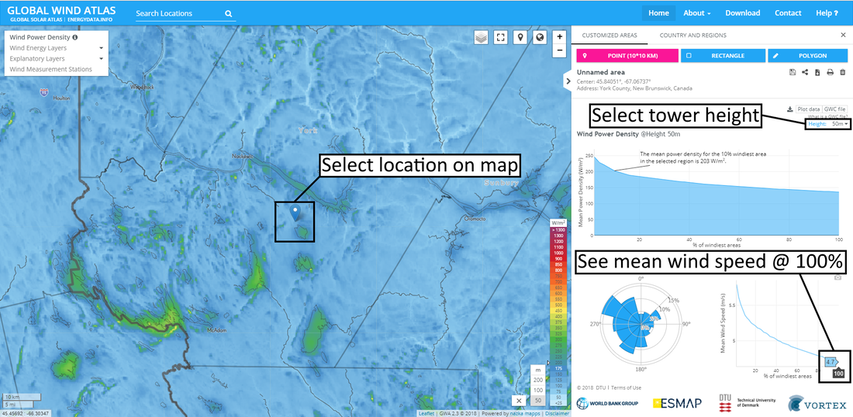Open the nazka mapps link
Image resolution: width=853 pixels, height=417 pixels.
(523, 414)
